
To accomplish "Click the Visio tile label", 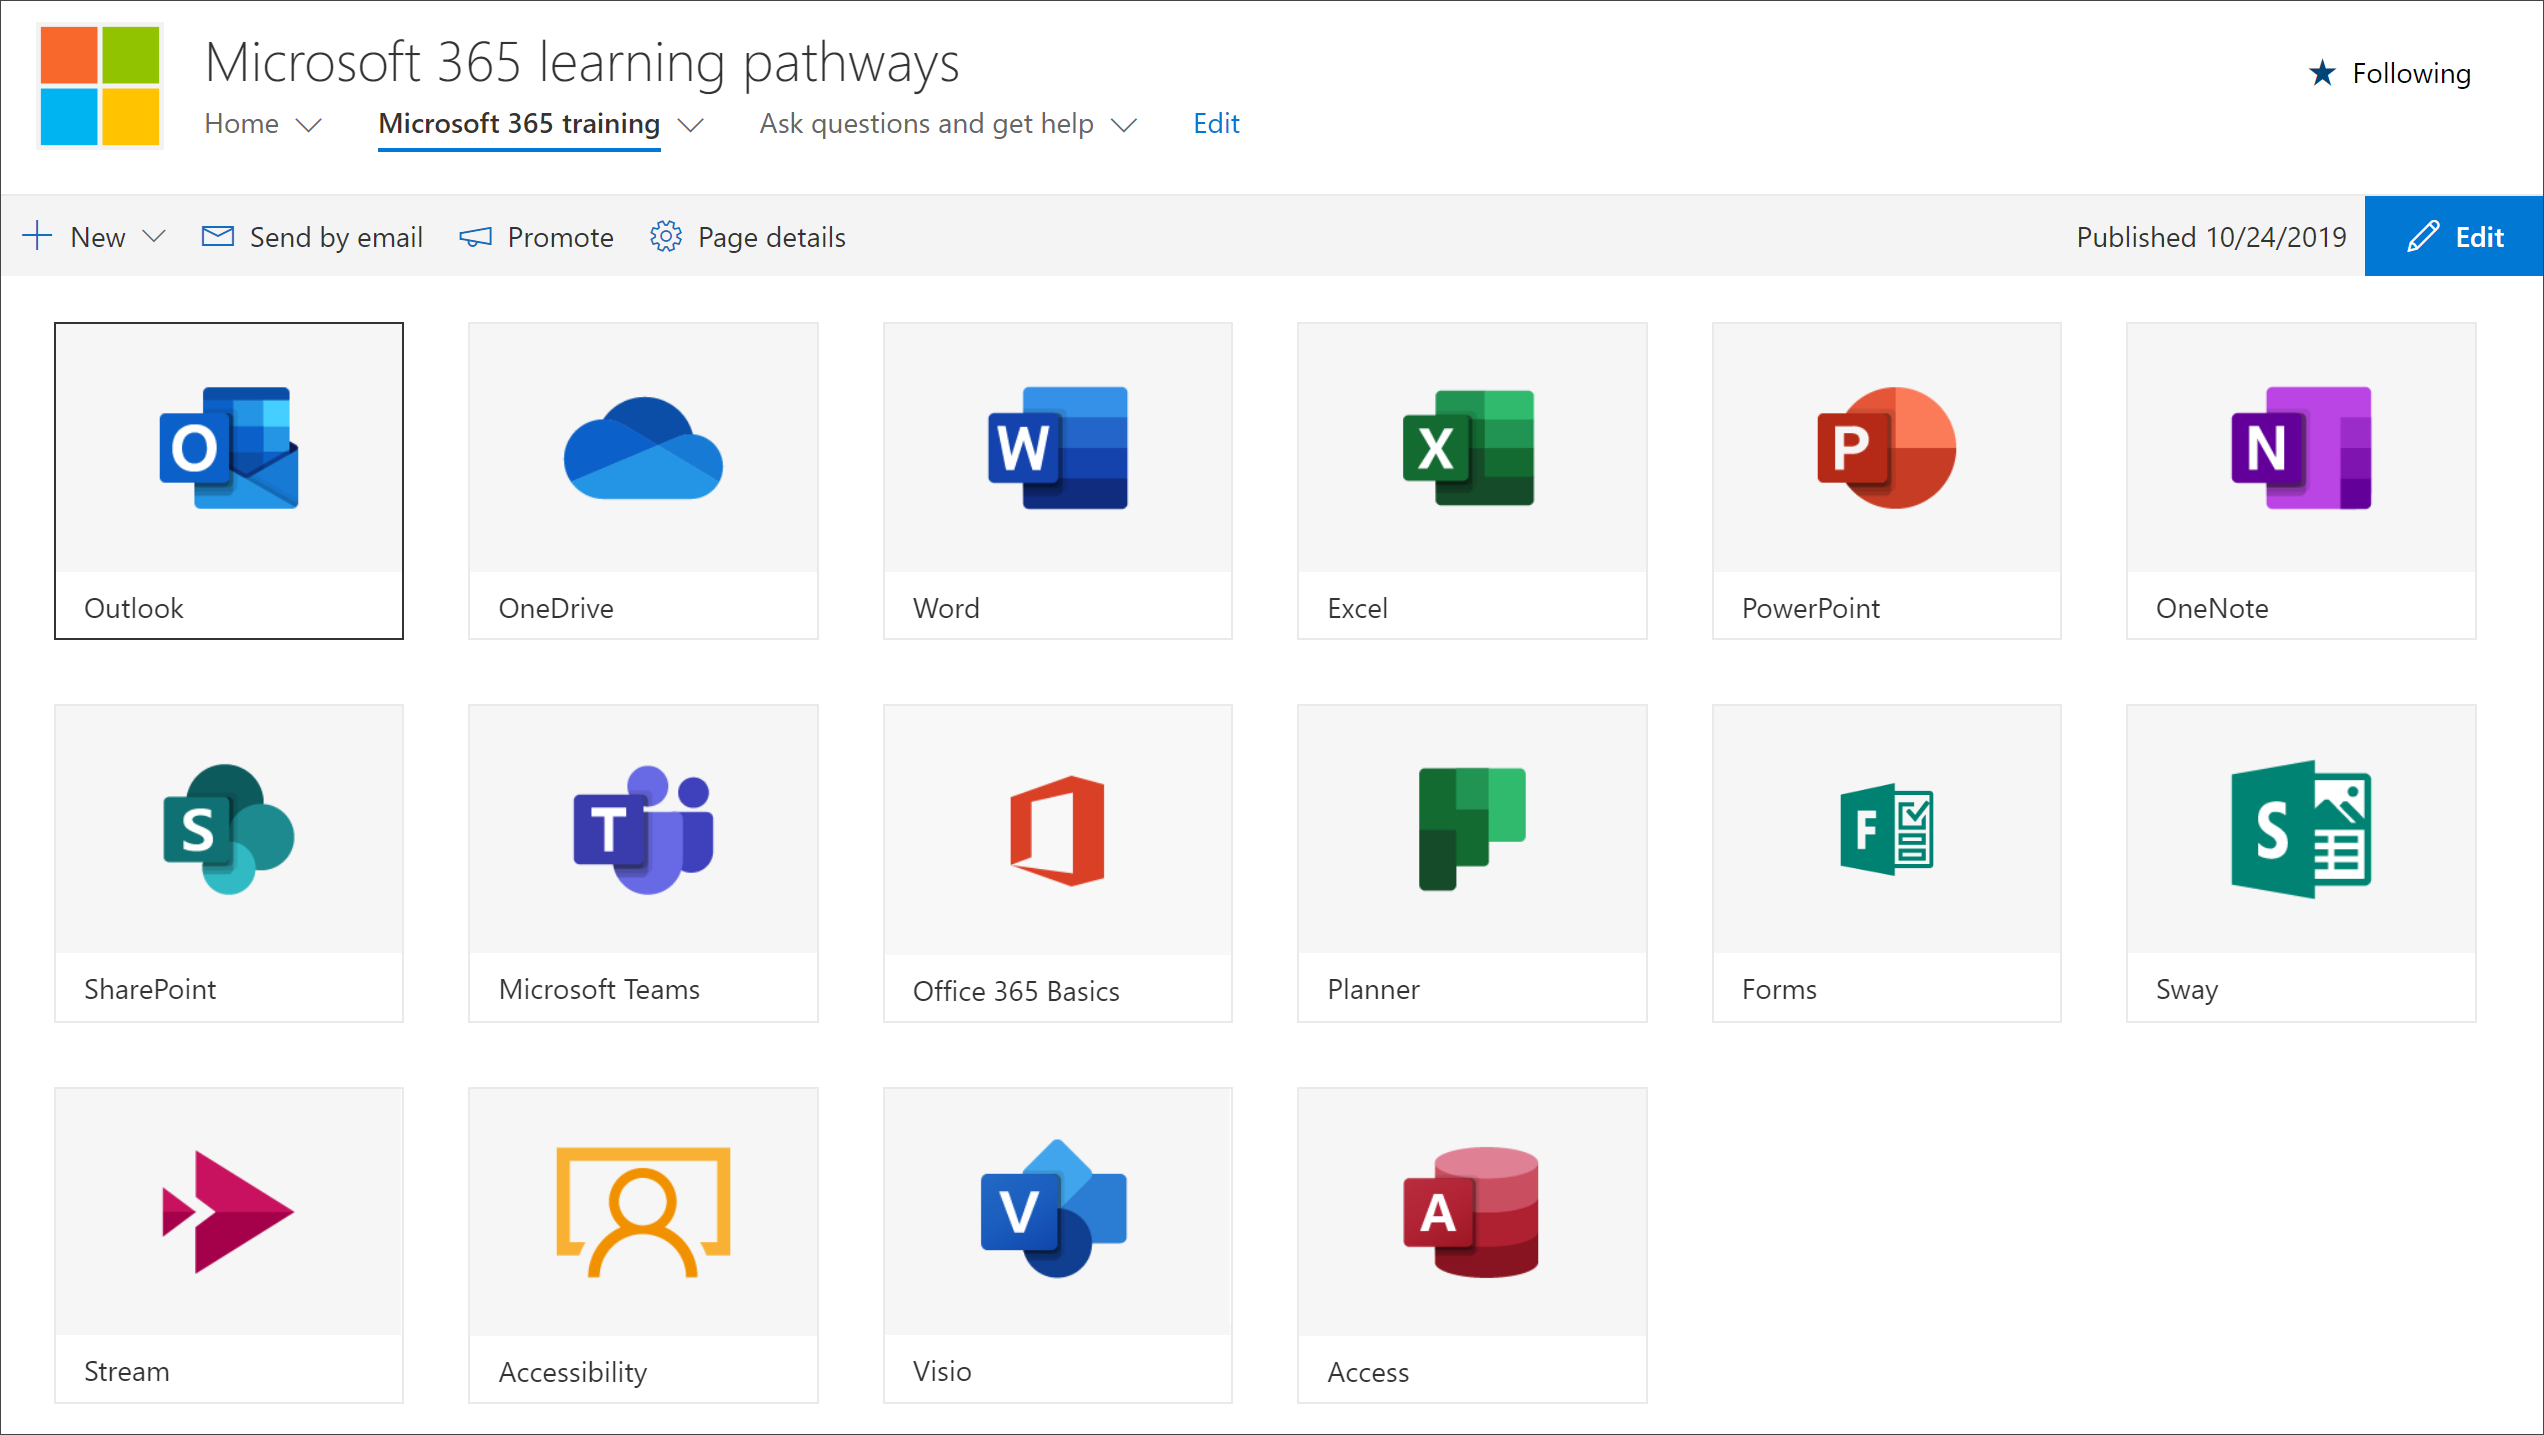I will (942, 1371).
